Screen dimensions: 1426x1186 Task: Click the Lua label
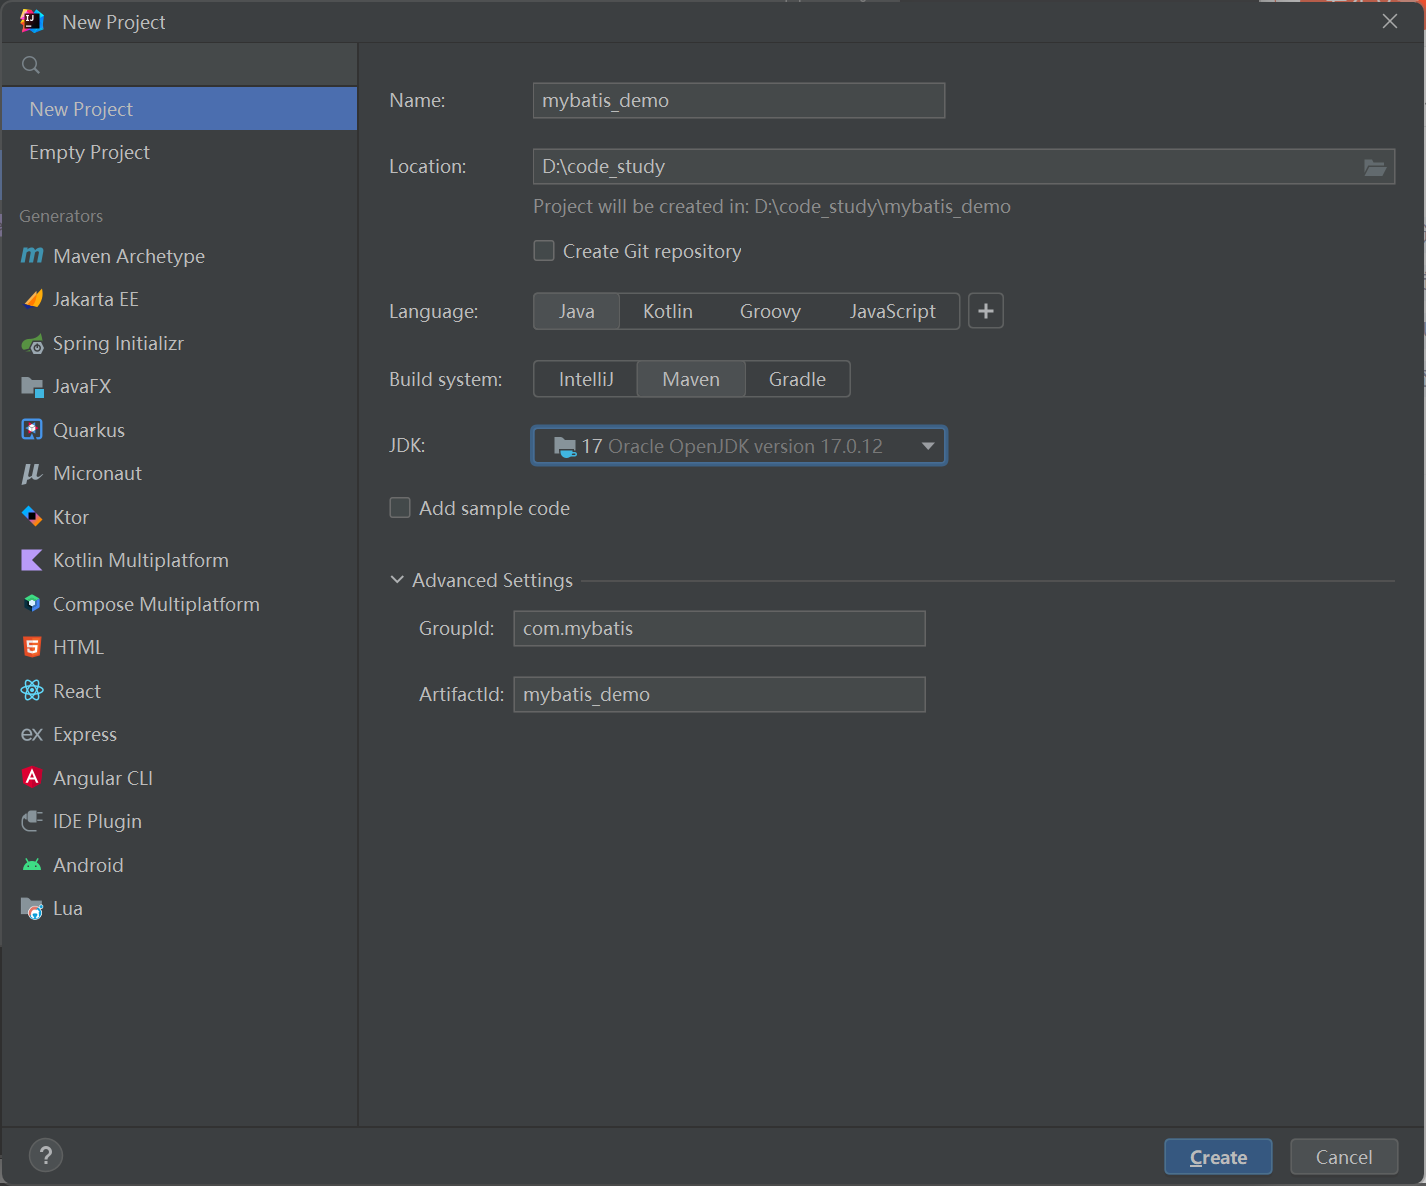[68, 908]
